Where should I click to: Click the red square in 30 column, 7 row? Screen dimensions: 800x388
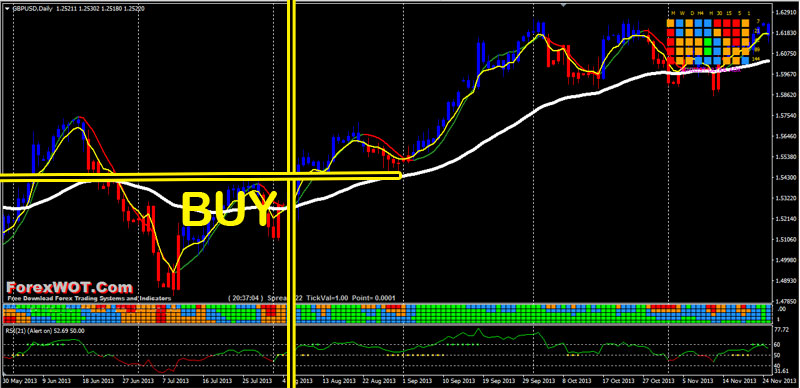tap(717, 23)
